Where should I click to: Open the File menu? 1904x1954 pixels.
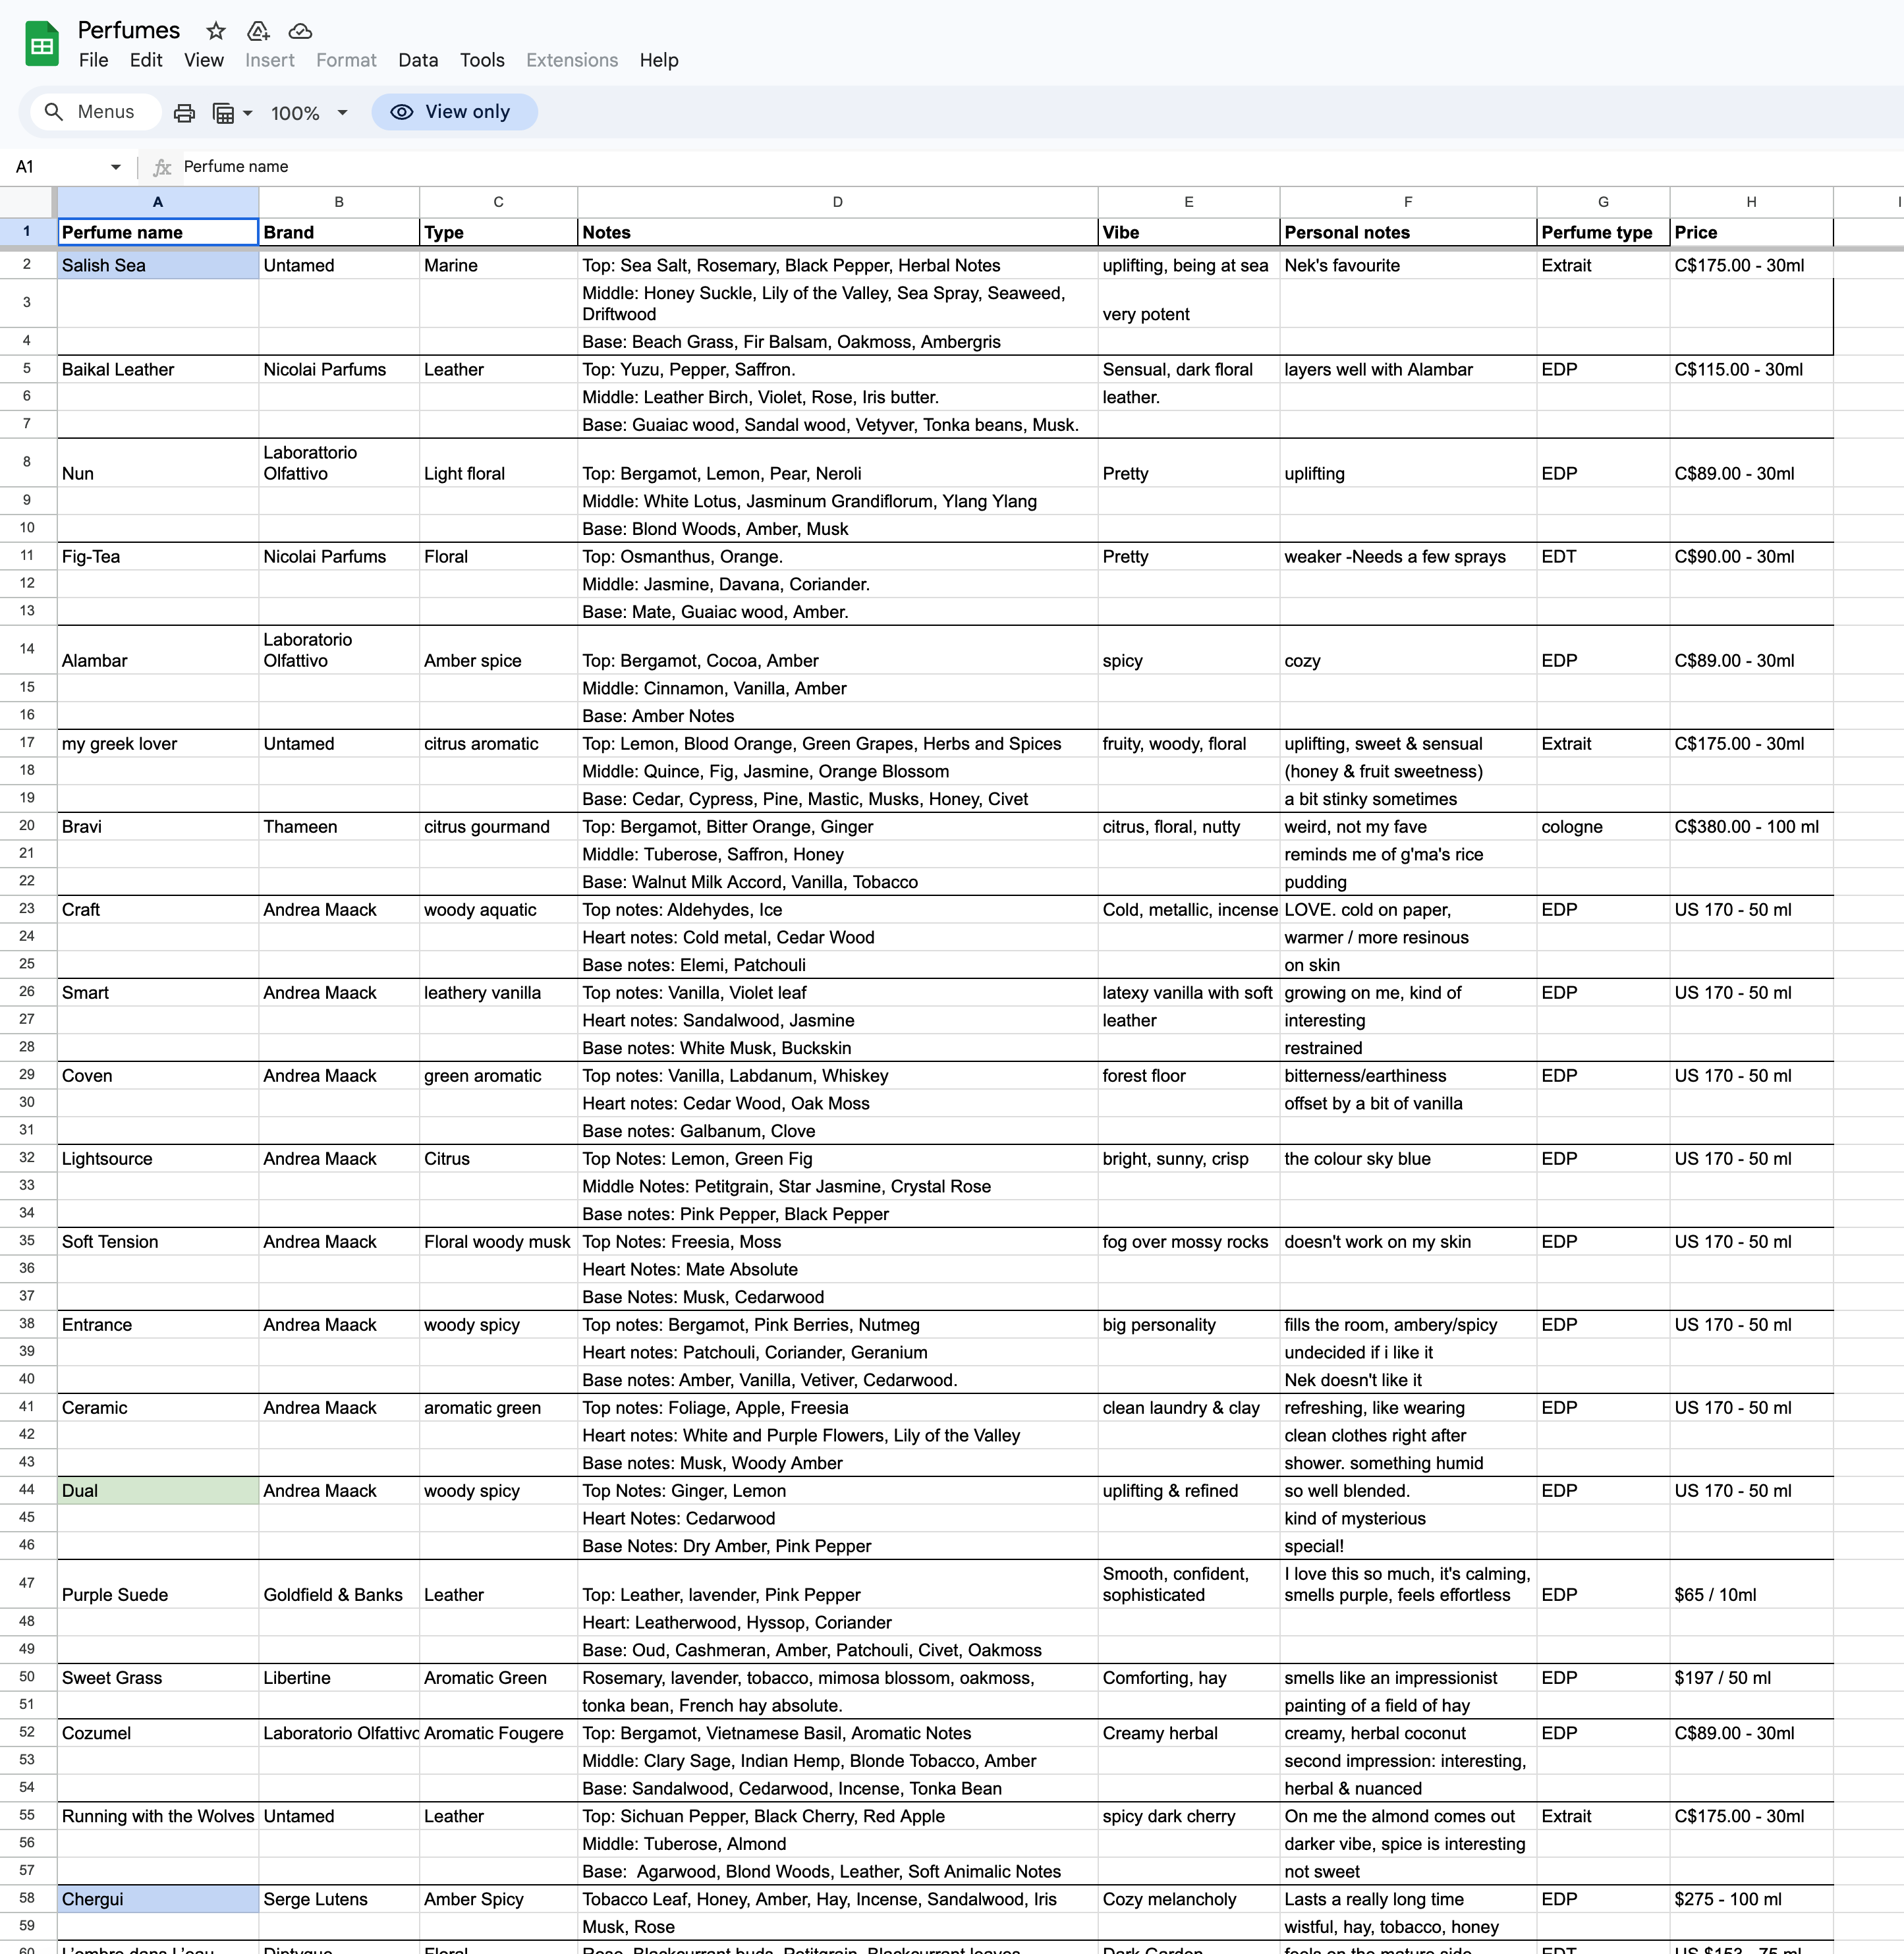93,60
